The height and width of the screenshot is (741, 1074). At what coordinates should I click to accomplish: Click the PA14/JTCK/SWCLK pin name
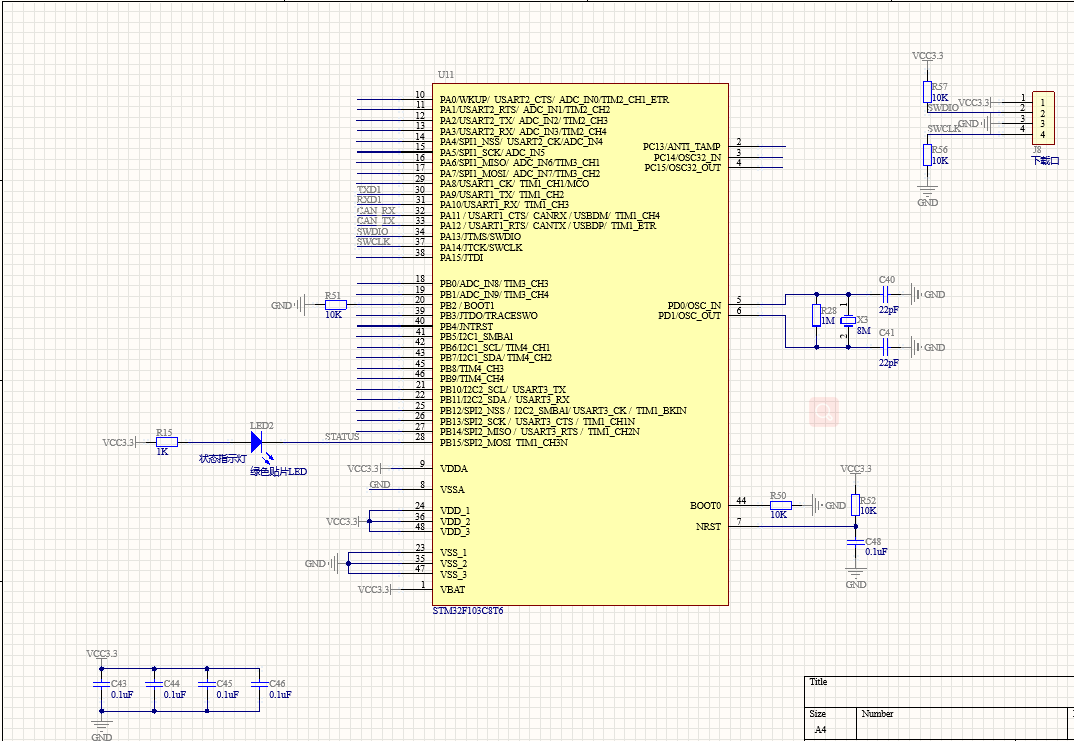click(481, 247)
